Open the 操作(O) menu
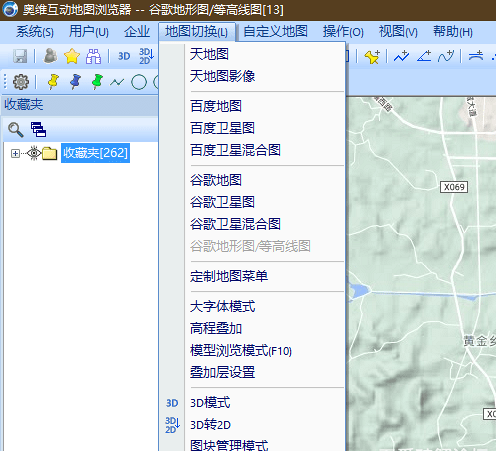The image size is (496, 451). [343, 32]
